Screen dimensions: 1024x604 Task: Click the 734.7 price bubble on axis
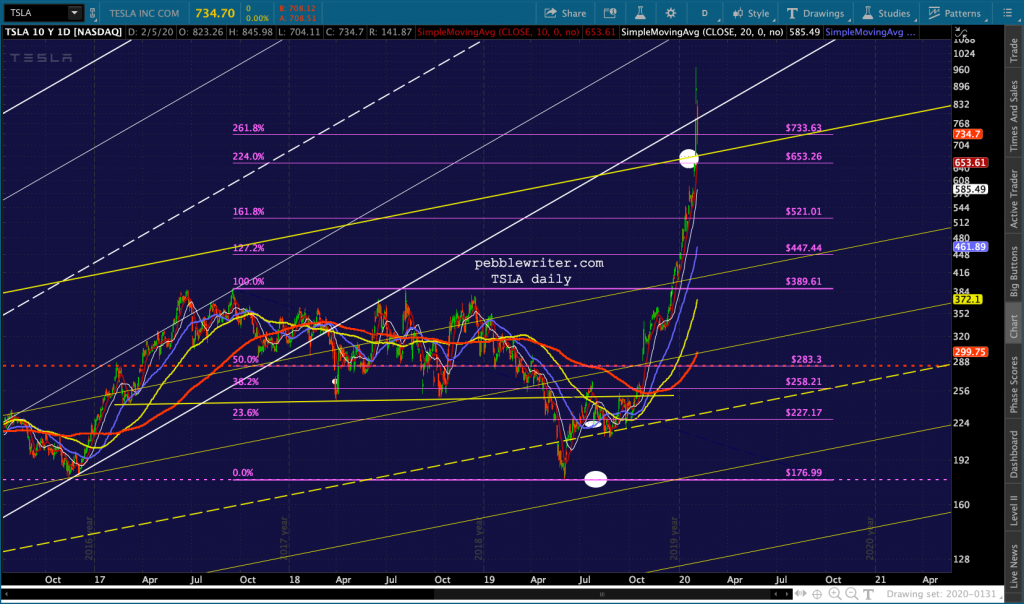(967, 134)
